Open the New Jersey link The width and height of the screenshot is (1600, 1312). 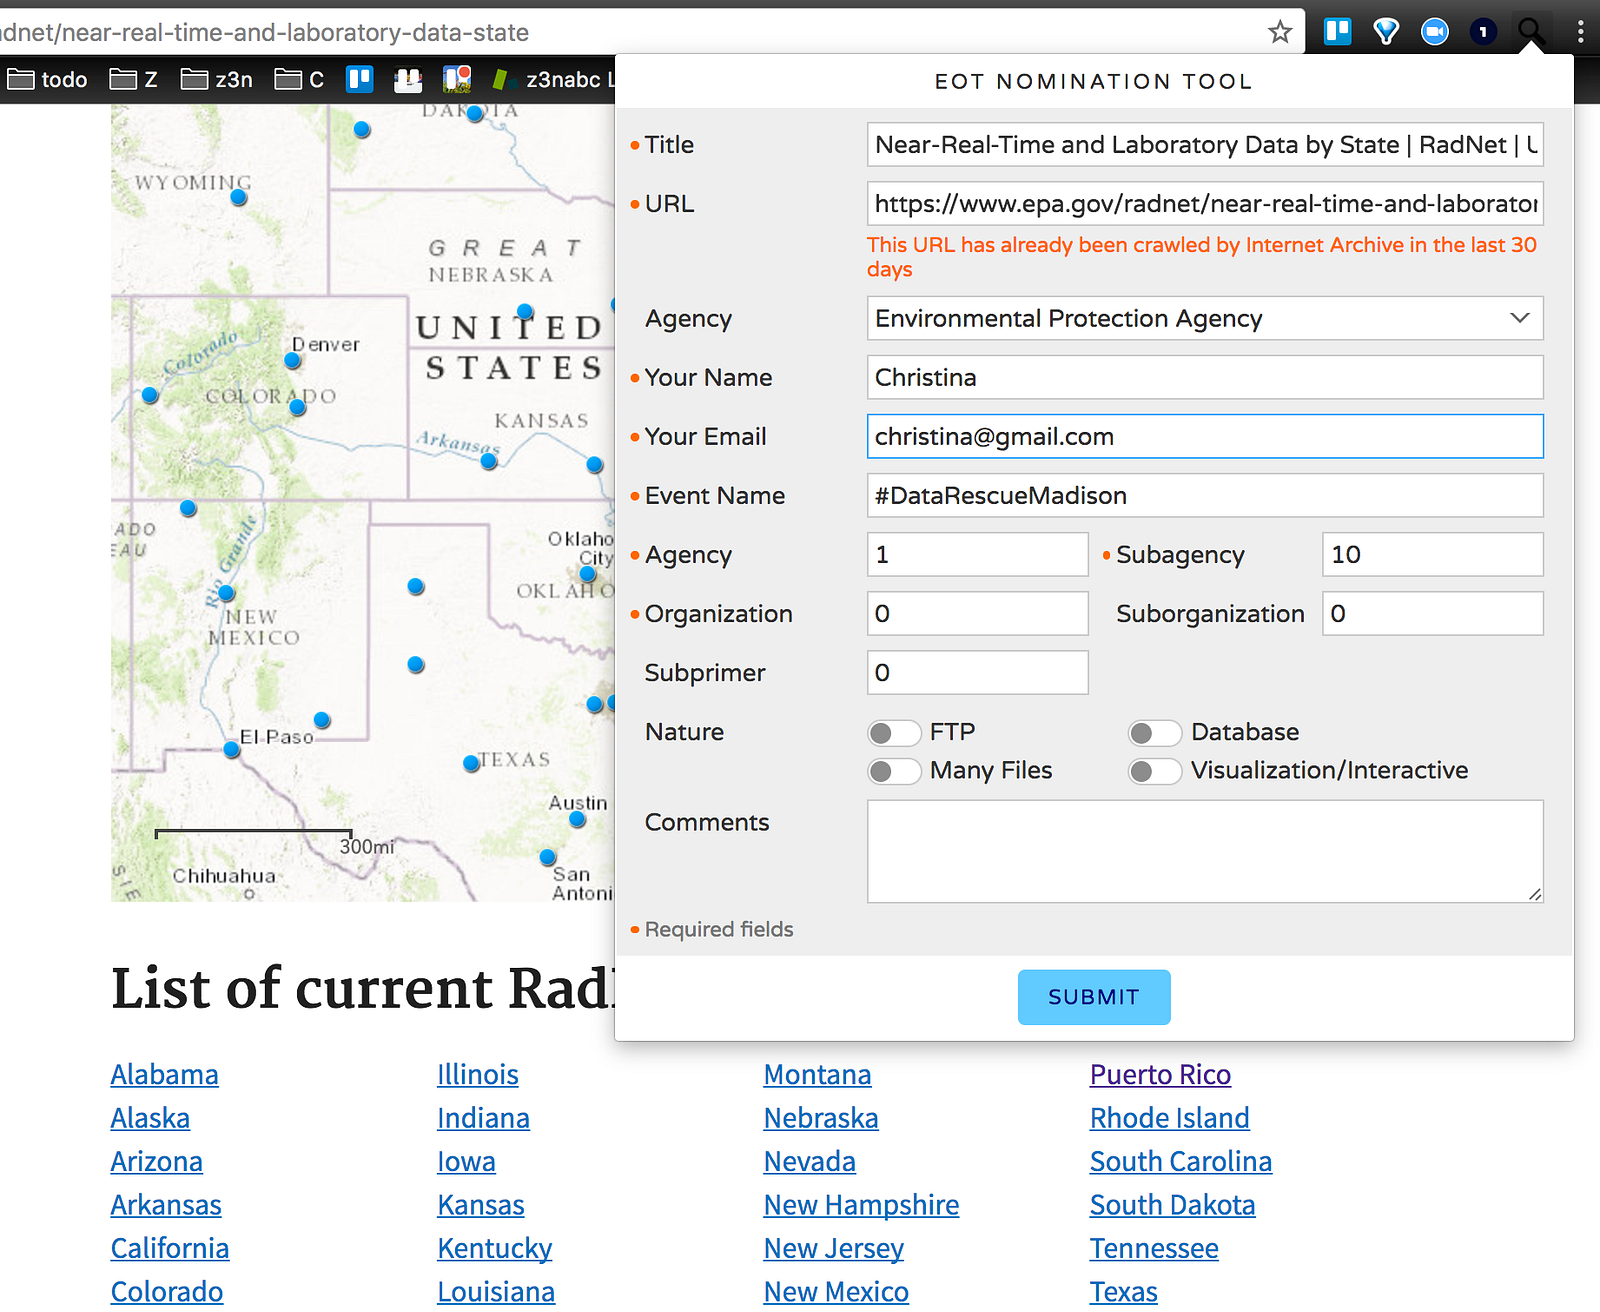pos(834,1249)
